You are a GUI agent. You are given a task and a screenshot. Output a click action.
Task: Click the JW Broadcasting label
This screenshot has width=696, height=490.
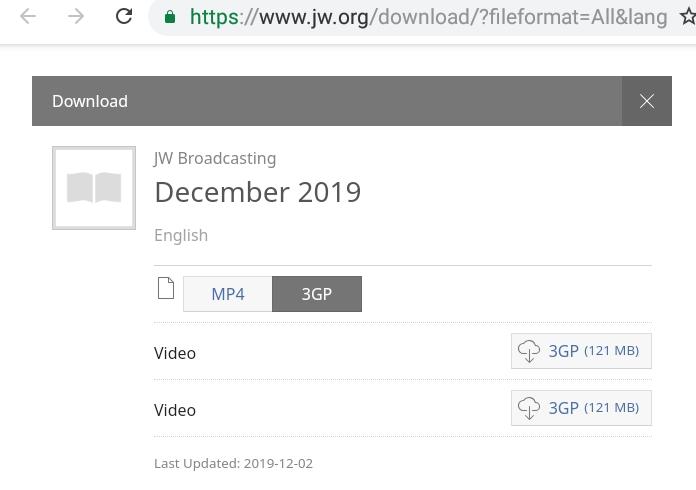pyautogui.click(x=215, y=158)
